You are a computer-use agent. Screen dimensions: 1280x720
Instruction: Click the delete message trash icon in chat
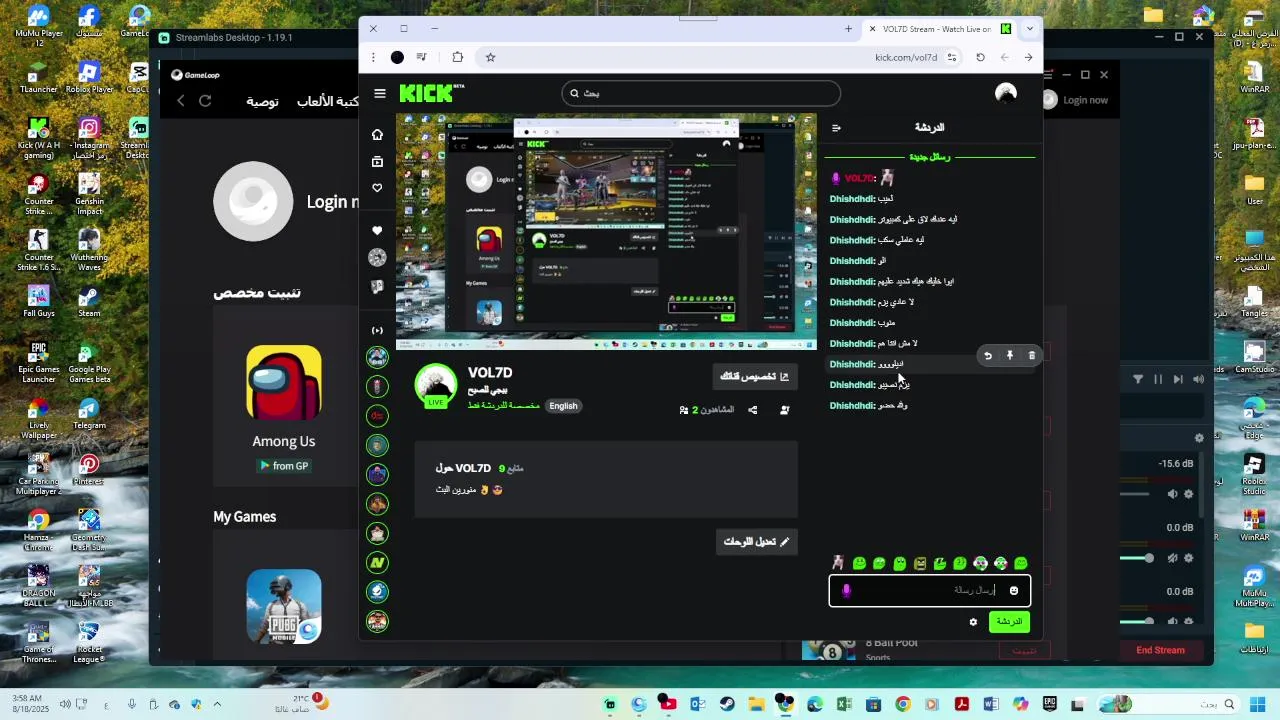coord(1032,355)
